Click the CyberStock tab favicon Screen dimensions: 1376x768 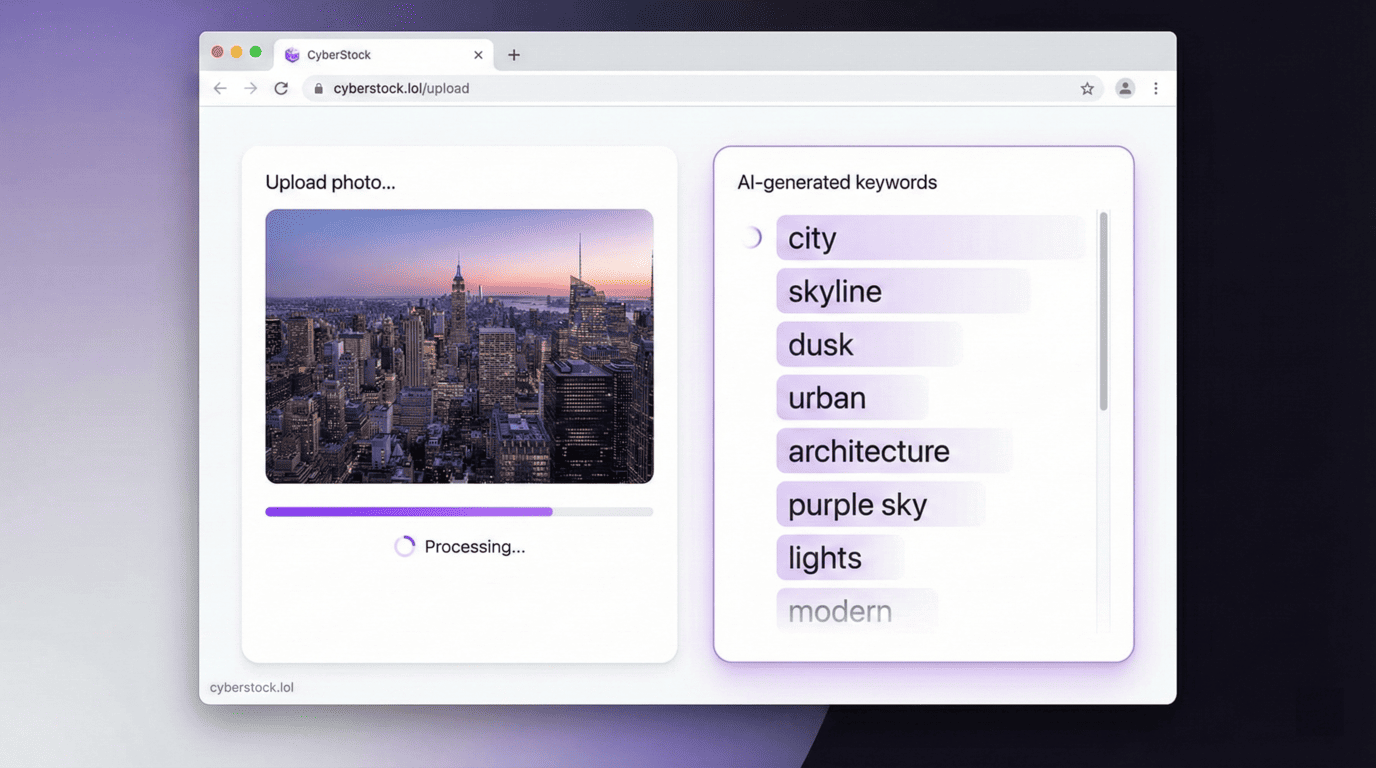pyautogui.click(x=292, y=55)
